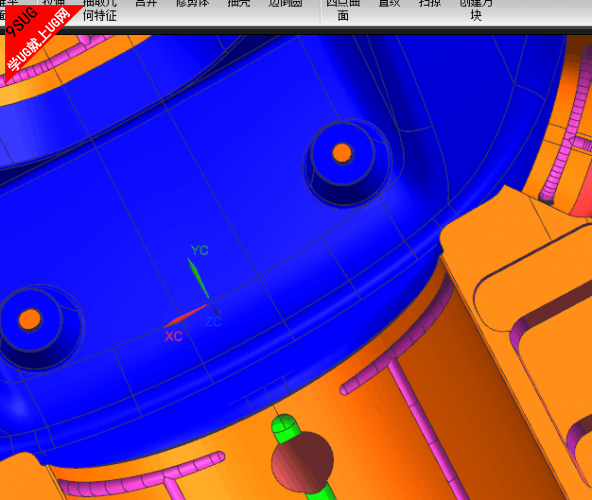
Task: Select the brown sphere at the bottom
Action: (x=302, y=462)
